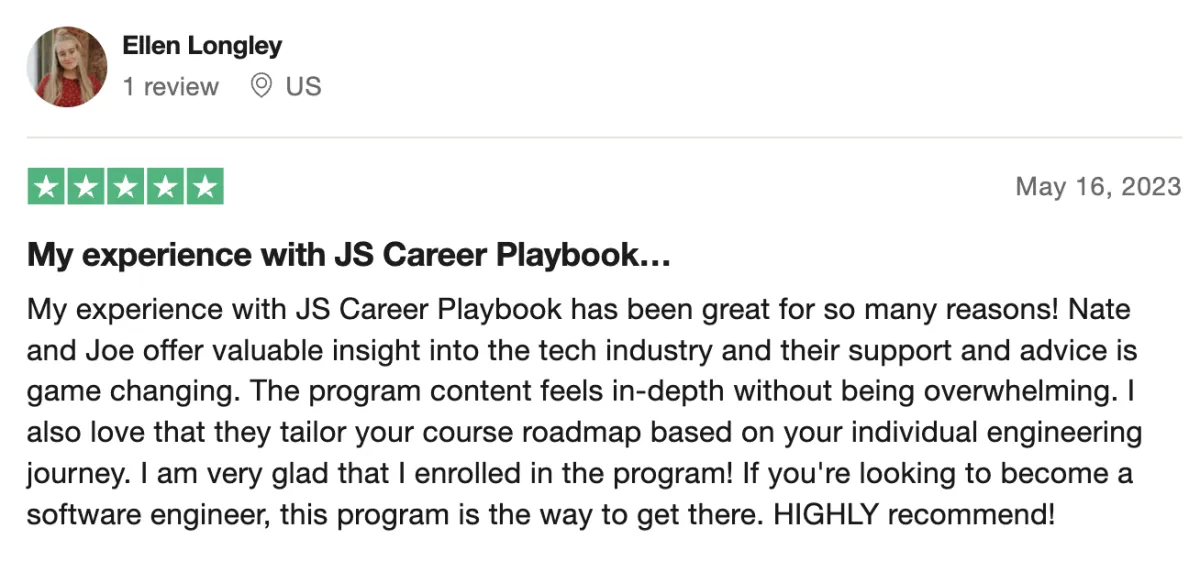This screenshot has width=1200, height=572.
Task: Click Ellen Longley's profile avatar photo
Action: (66, 66)
